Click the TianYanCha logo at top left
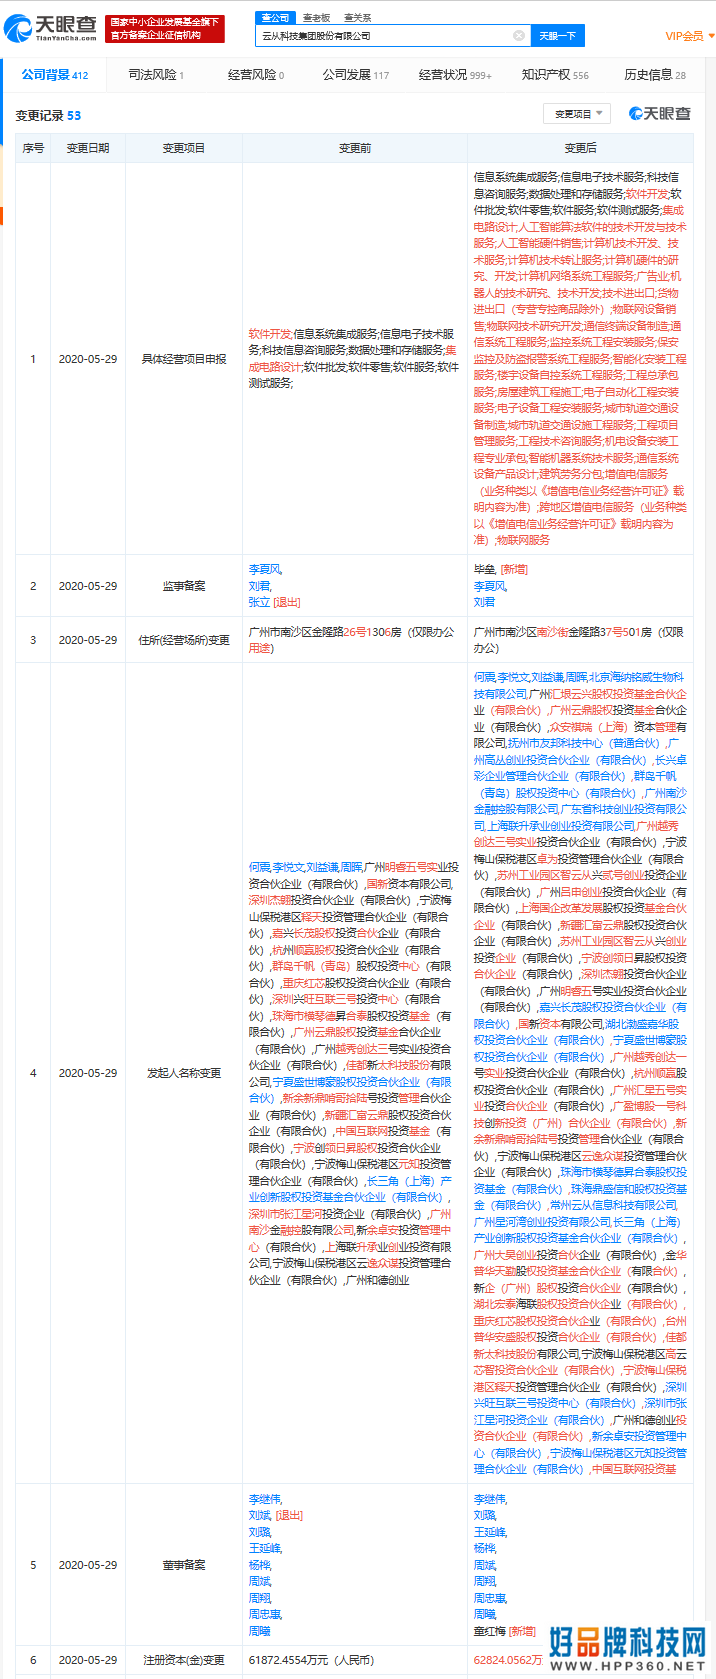The height and width of the screenshot is (1679, 716). click(51, 29)
